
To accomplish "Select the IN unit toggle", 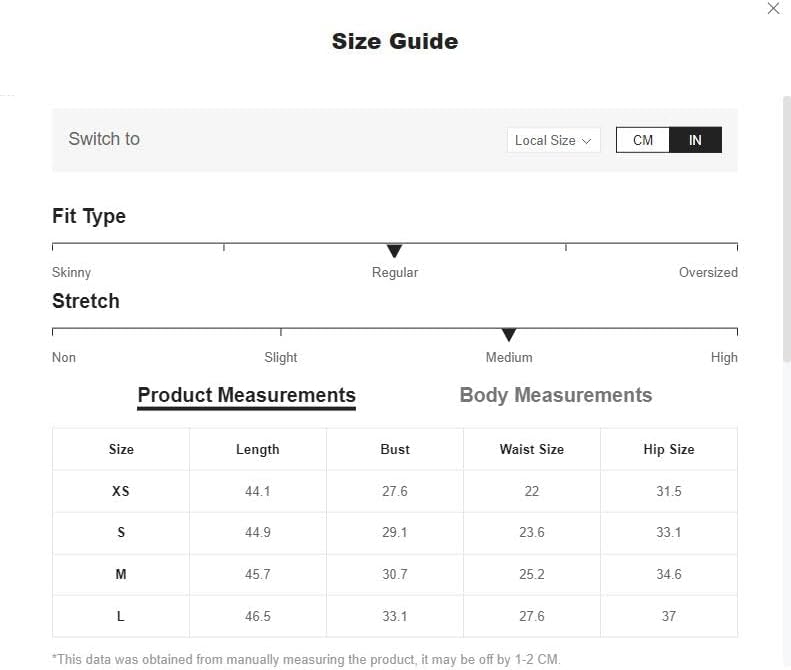I will pyautogui.click(x=695, y=140).
